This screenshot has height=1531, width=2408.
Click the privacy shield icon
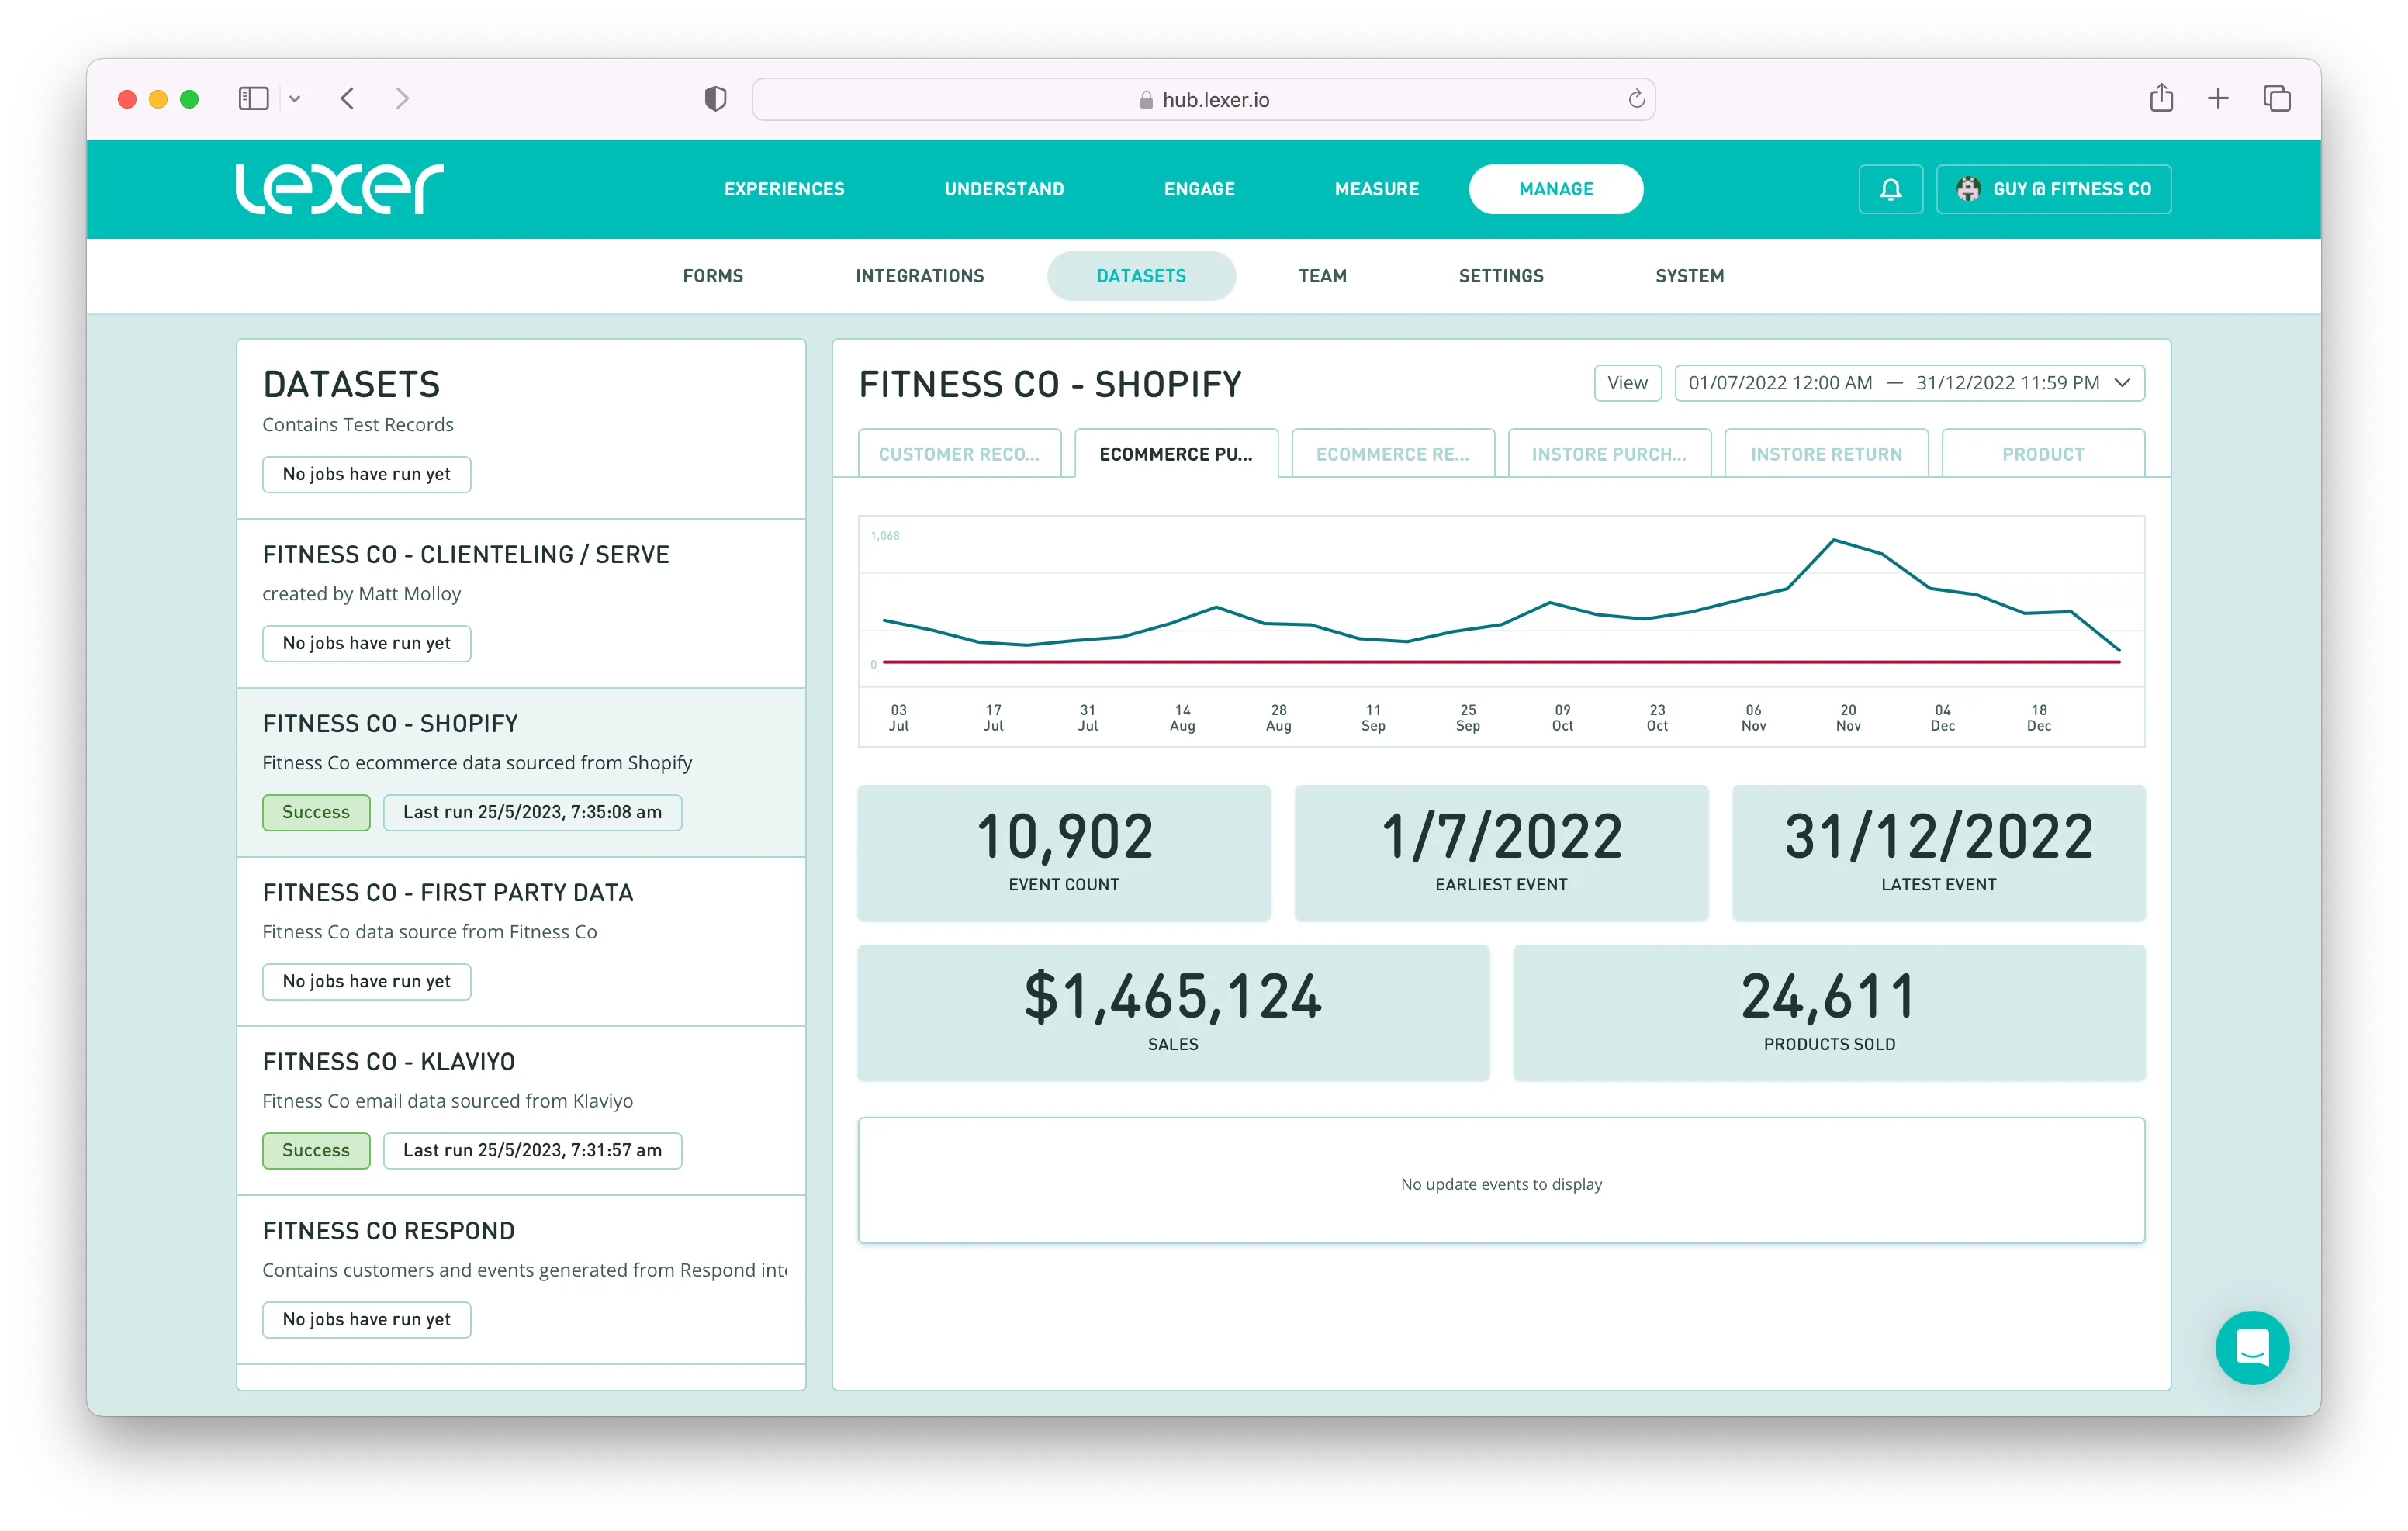715,99
